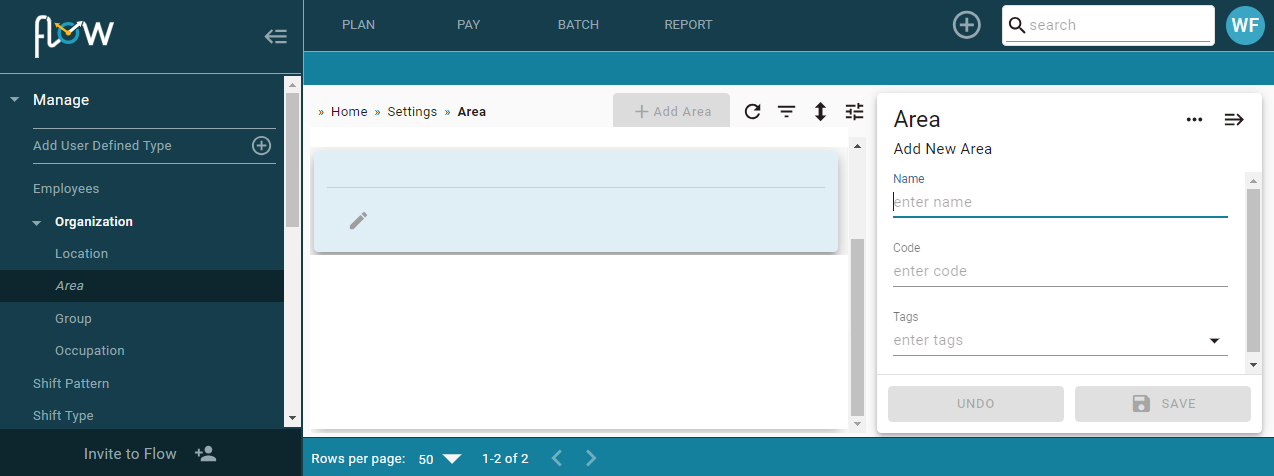
Task: Click the add person icon by Invite to Flow
Action: coord(206,453)
